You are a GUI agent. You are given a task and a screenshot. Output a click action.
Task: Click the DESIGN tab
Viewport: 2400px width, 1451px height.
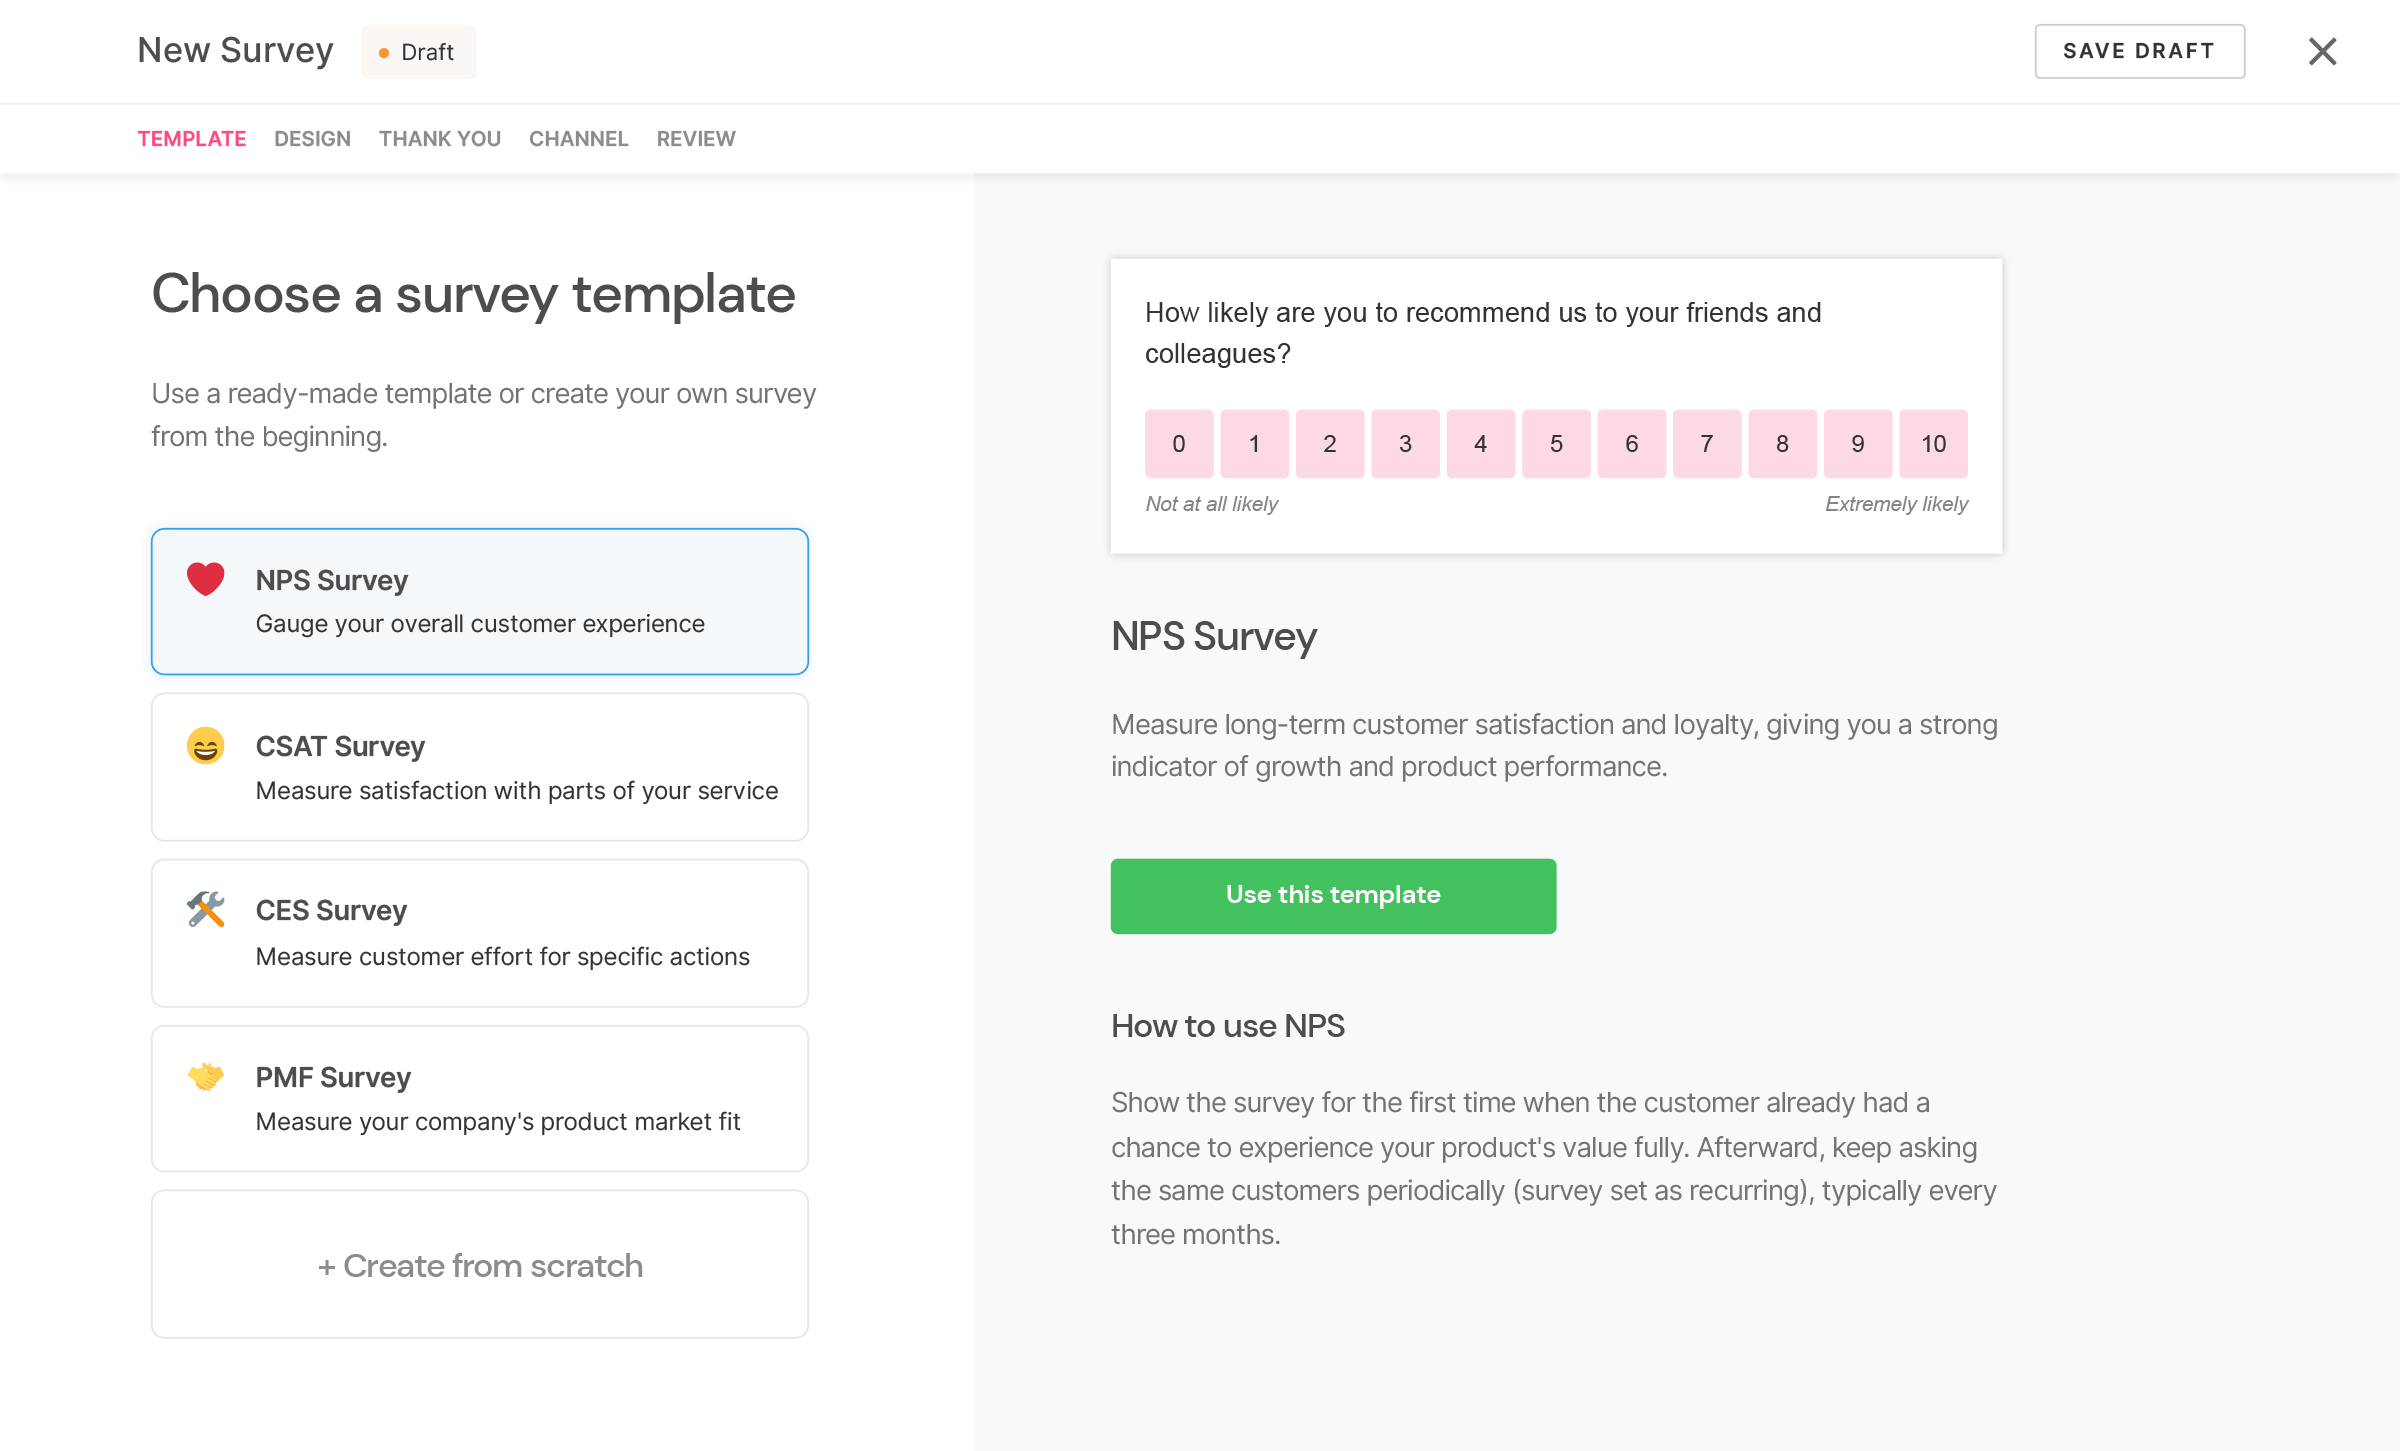point(312,137)
